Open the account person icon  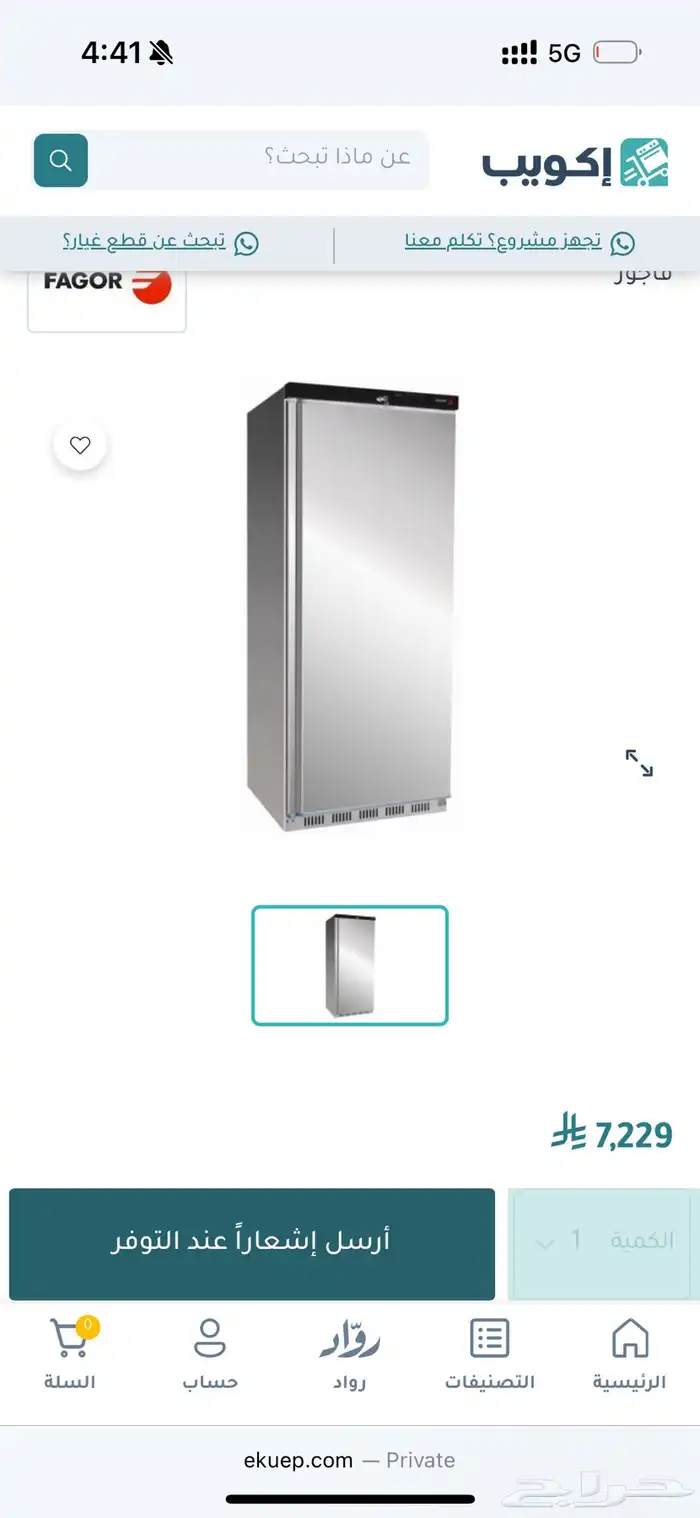[210, 1338]
